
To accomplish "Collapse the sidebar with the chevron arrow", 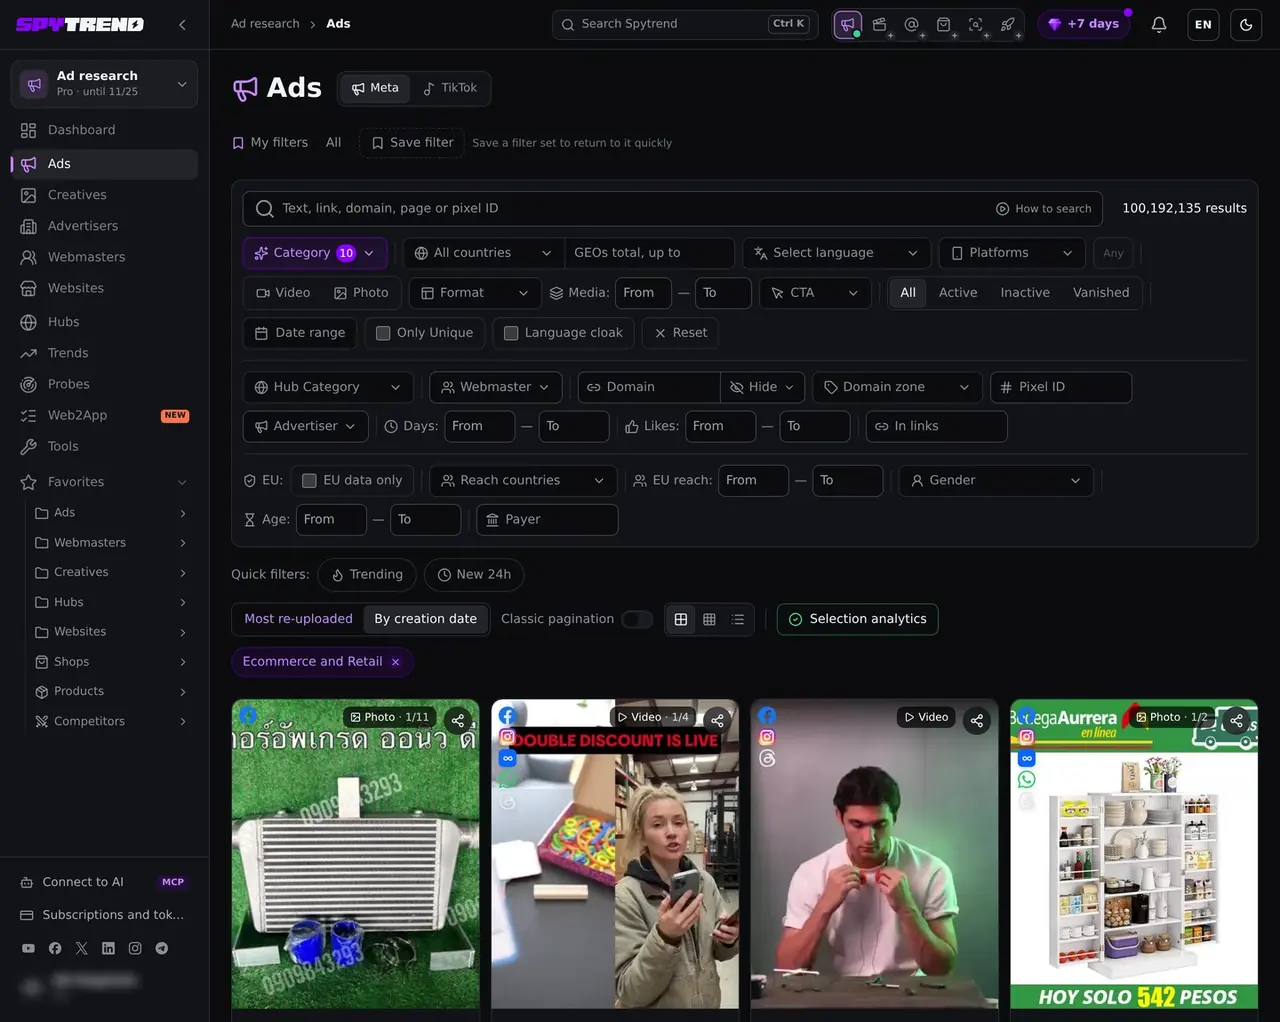I will click(182, 24).
